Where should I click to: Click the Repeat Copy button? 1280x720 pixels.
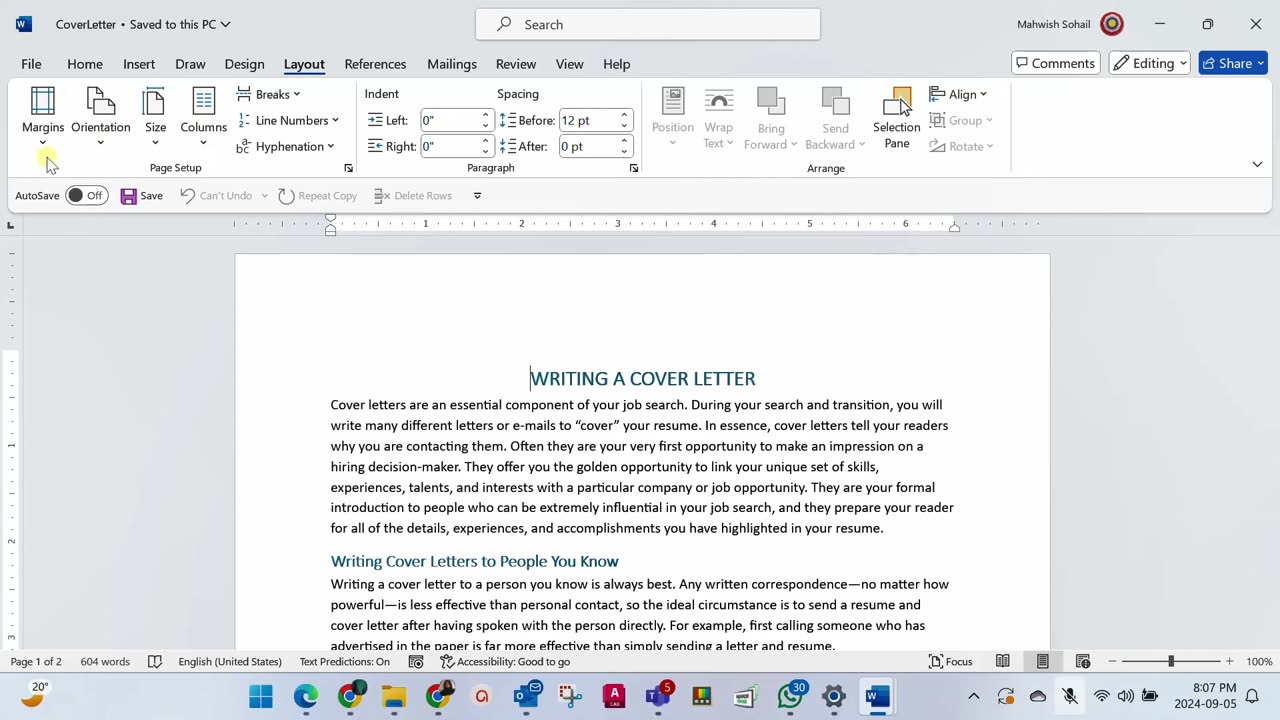click(317, 196)
